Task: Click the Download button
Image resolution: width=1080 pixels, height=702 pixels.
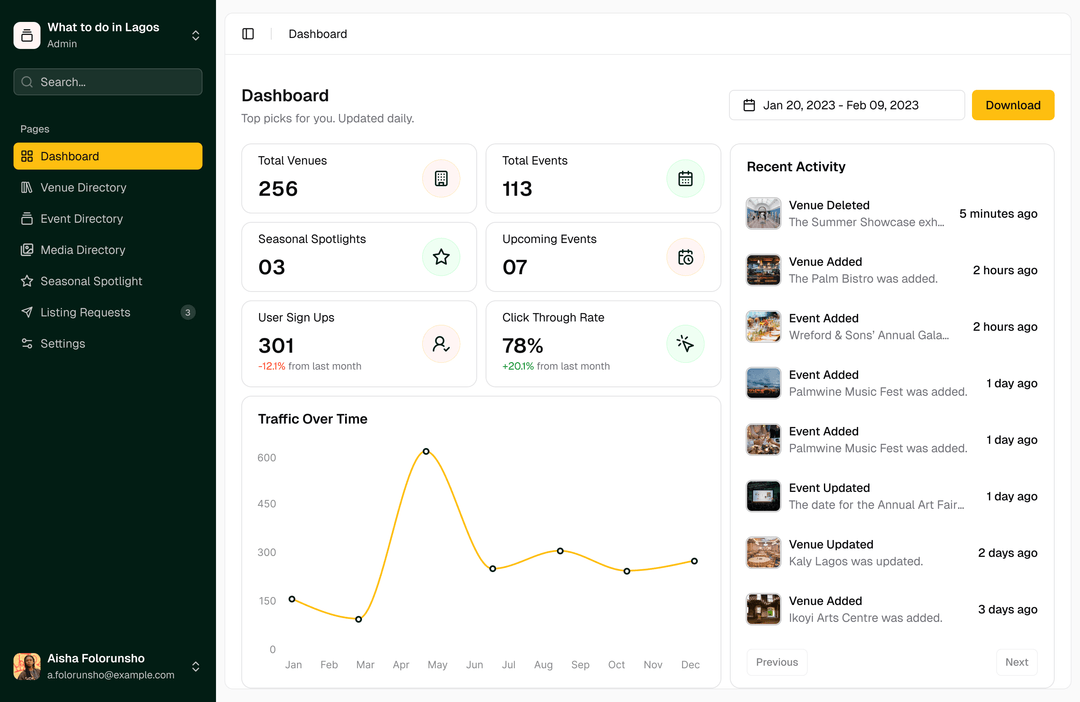Action: [x=1012, y=104]
